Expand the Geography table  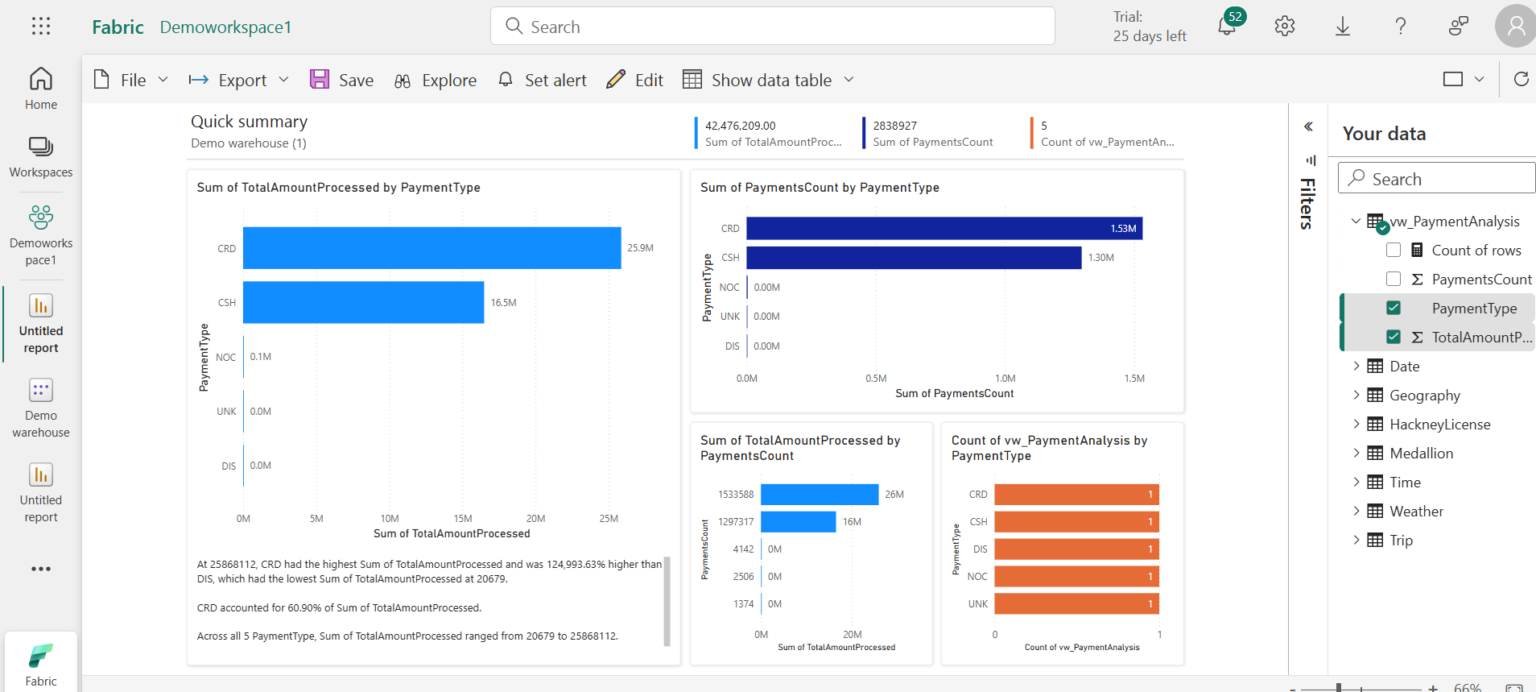coord(1356,395)
